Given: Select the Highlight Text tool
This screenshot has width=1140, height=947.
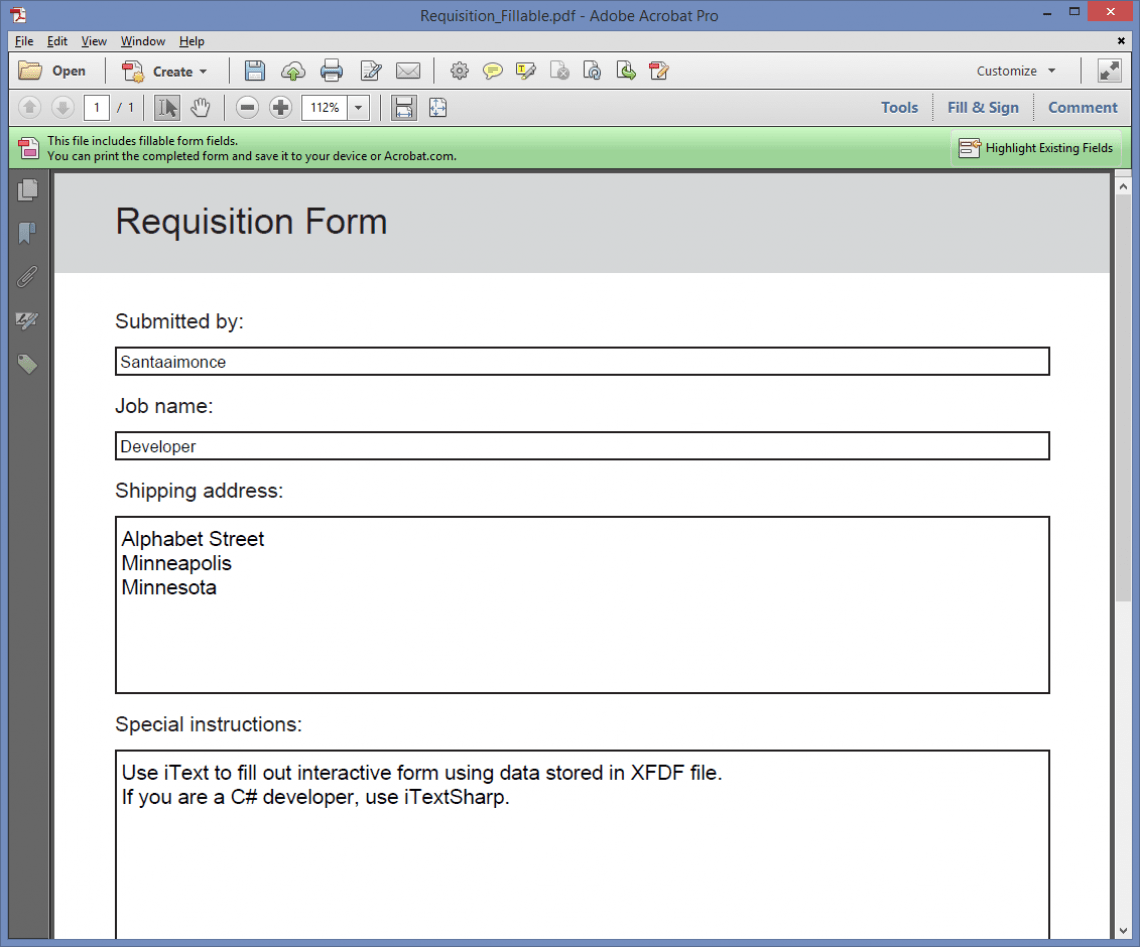Looking at the screenshot, I should 525,71.
